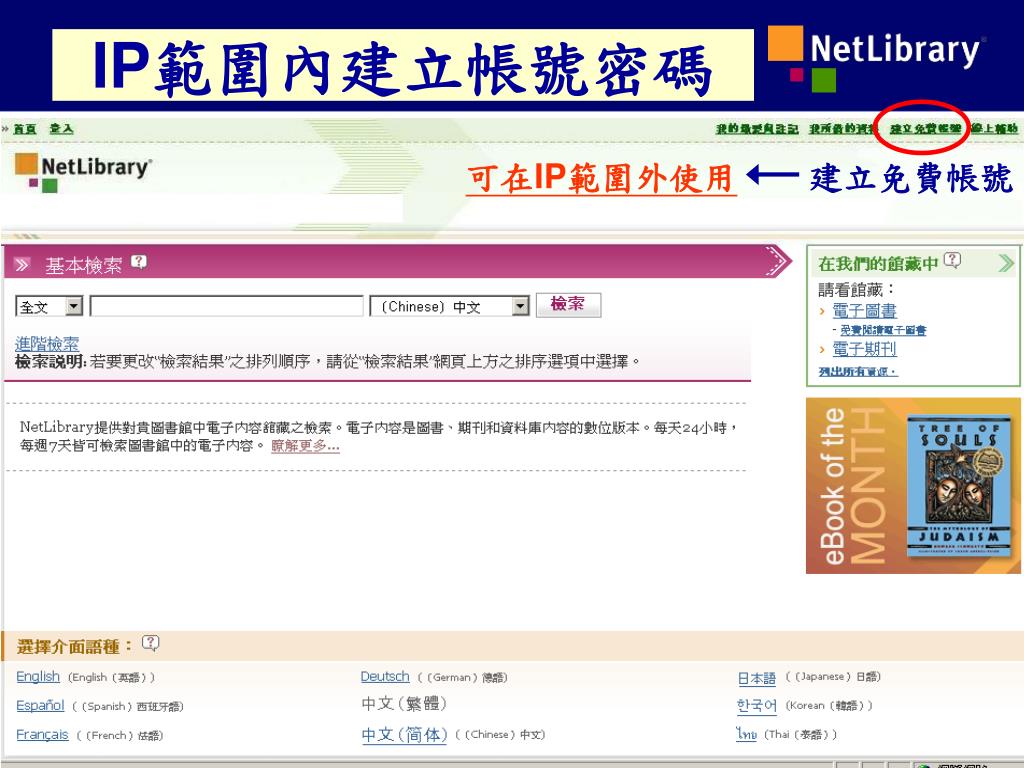Screen dimensions: 1024x768
Task: Switch interface language to English
Action: (x=38, y=677)
